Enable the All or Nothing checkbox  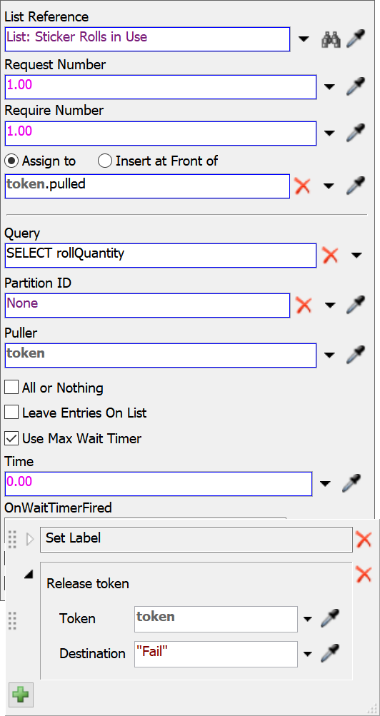pyautogui.click(x=11, y=388)
